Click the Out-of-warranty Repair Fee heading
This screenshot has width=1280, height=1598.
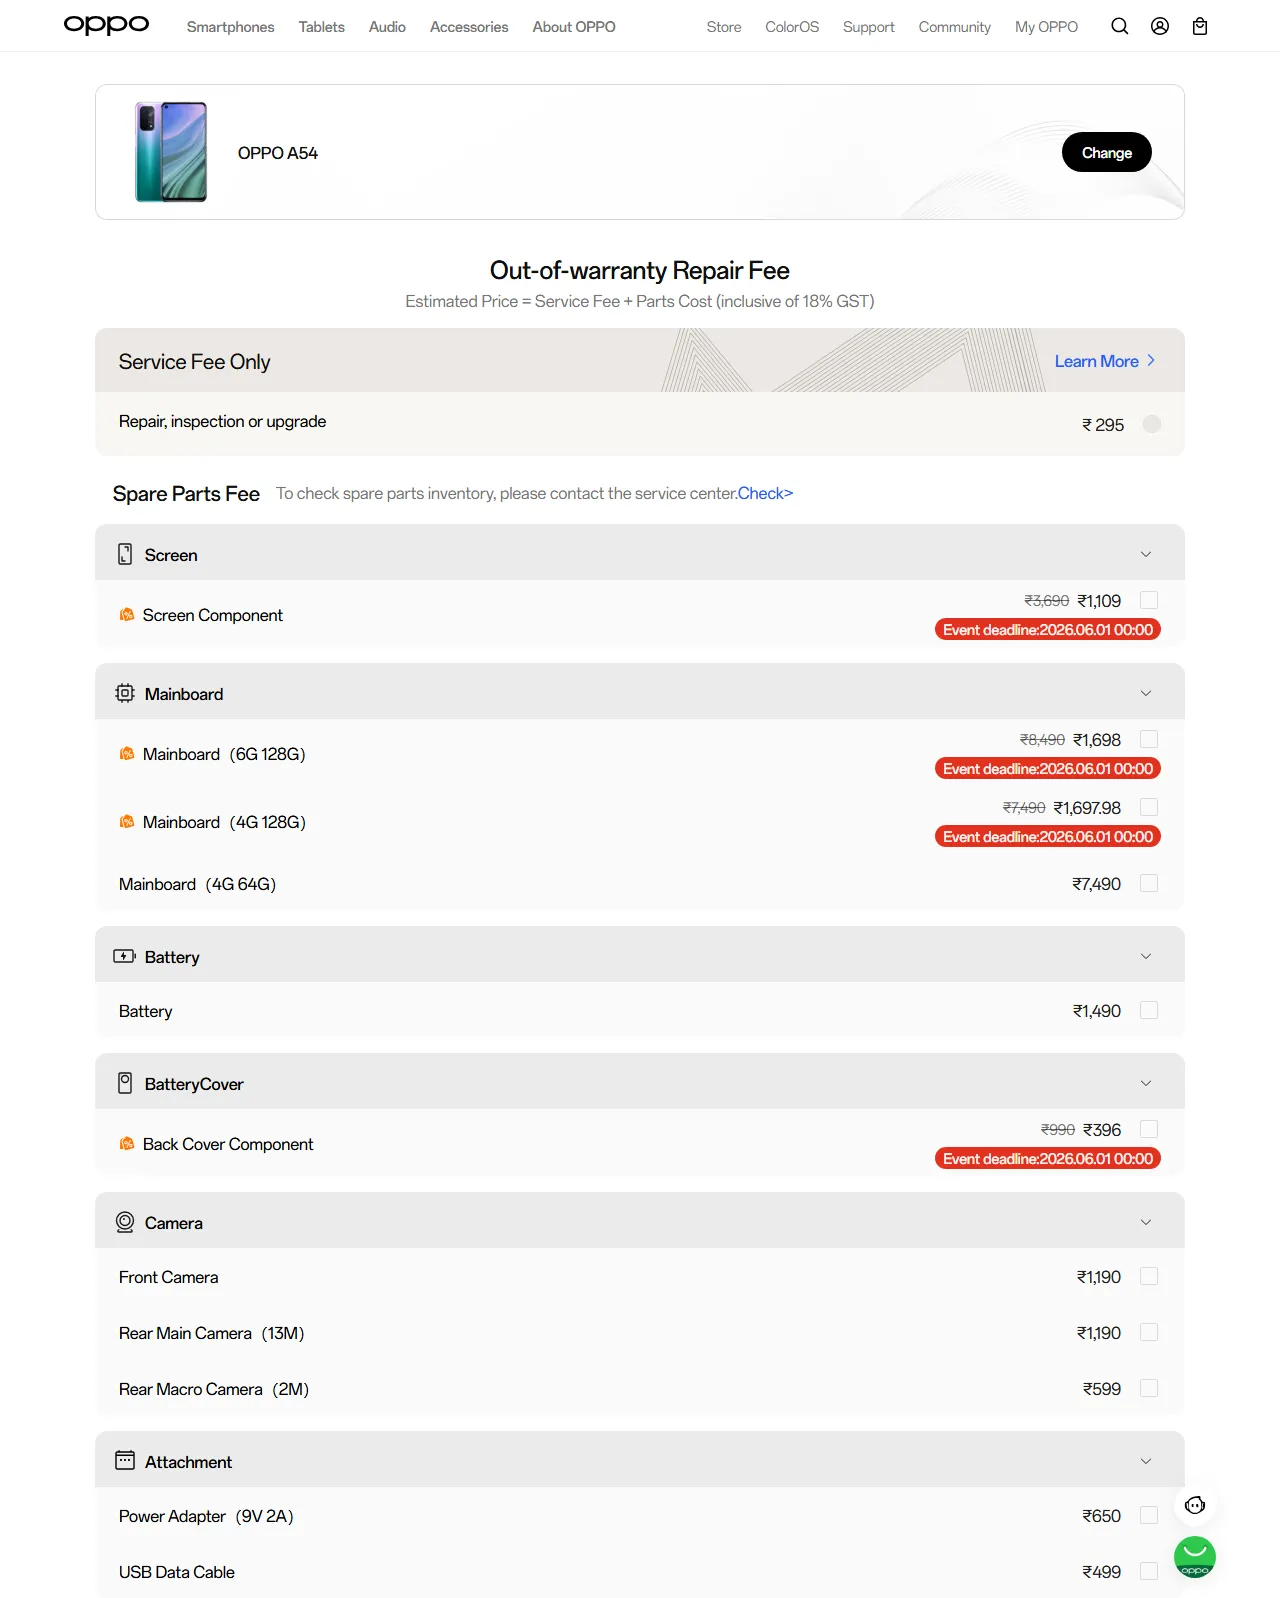point(640,270)
